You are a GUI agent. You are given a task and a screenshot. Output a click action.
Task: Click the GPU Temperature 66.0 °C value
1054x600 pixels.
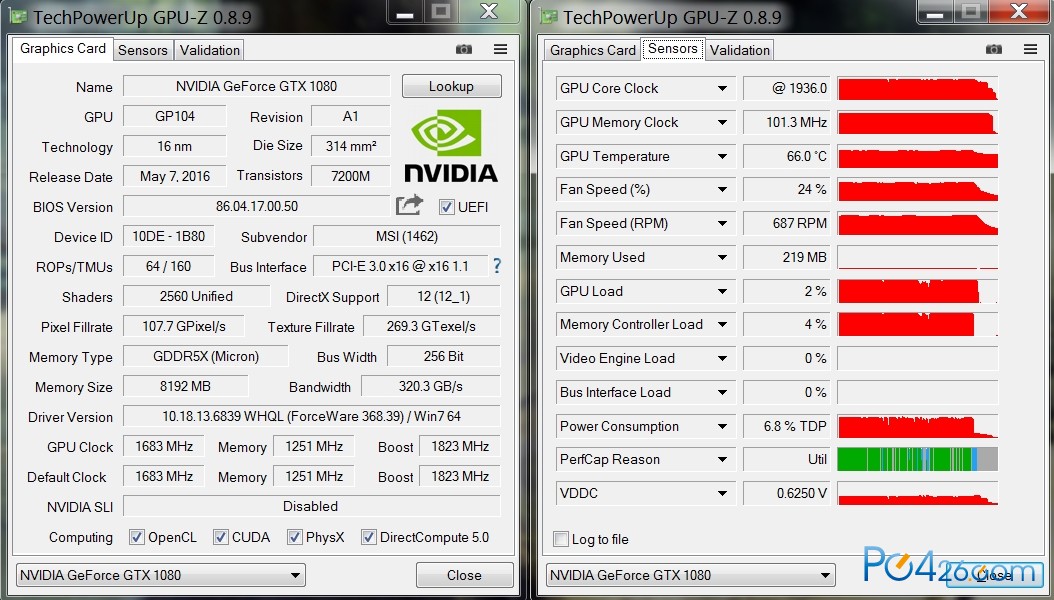tap(786, 156)
